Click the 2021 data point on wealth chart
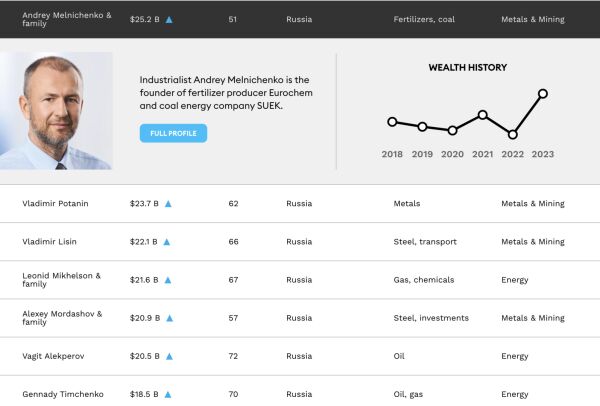Image resolution: width=600 pixels, height=406 pixels. click(x=483, y=115)
